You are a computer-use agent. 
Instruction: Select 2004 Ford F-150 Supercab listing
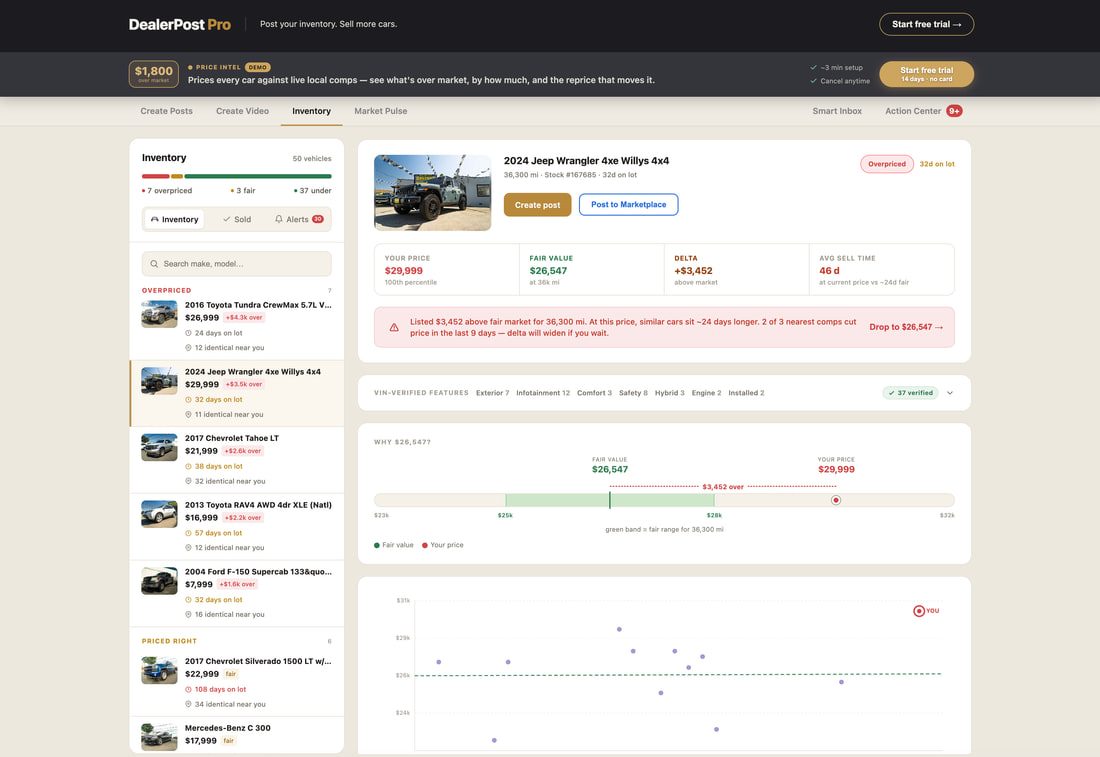236,593
